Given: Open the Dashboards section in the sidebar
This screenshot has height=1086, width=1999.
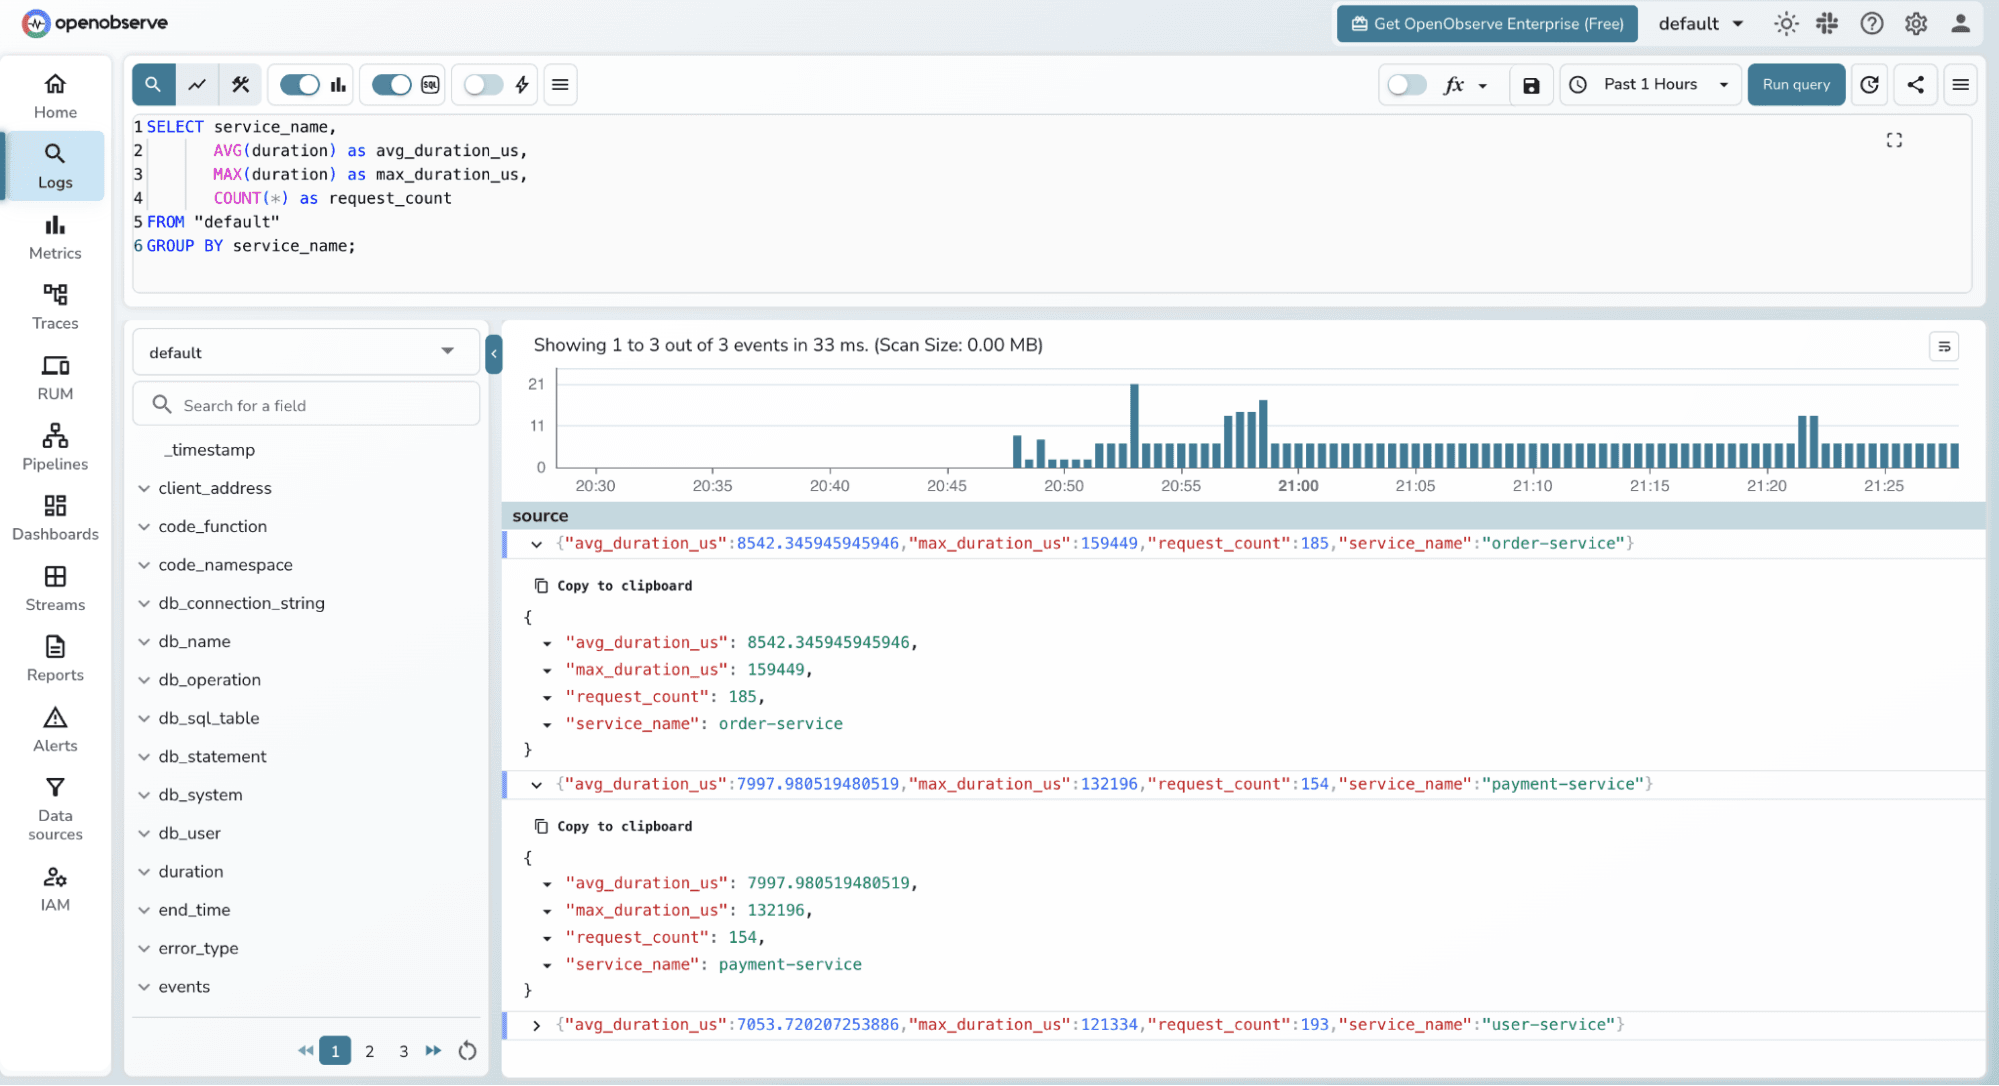Looking at the screenshot, I should tap(55, 517).
